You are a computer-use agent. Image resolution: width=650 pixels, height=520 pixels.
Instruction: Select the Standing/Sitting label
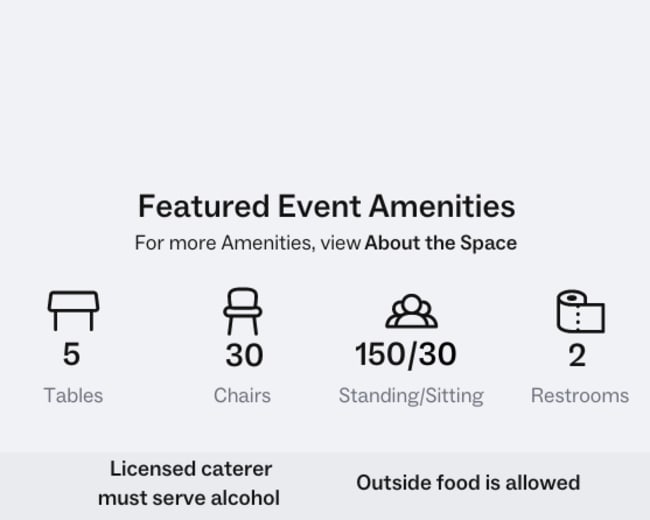[x=411, y=396]
